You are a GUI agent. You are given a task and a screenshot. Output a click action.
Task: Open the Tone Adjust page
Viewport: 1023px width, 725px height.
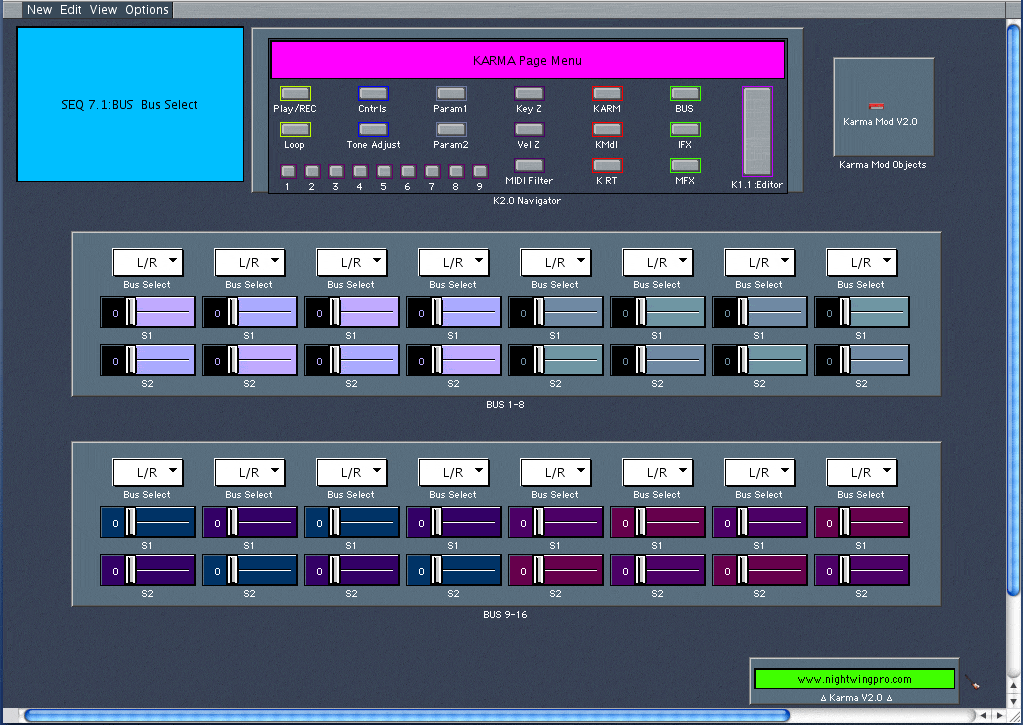click(x=373, y=130)
